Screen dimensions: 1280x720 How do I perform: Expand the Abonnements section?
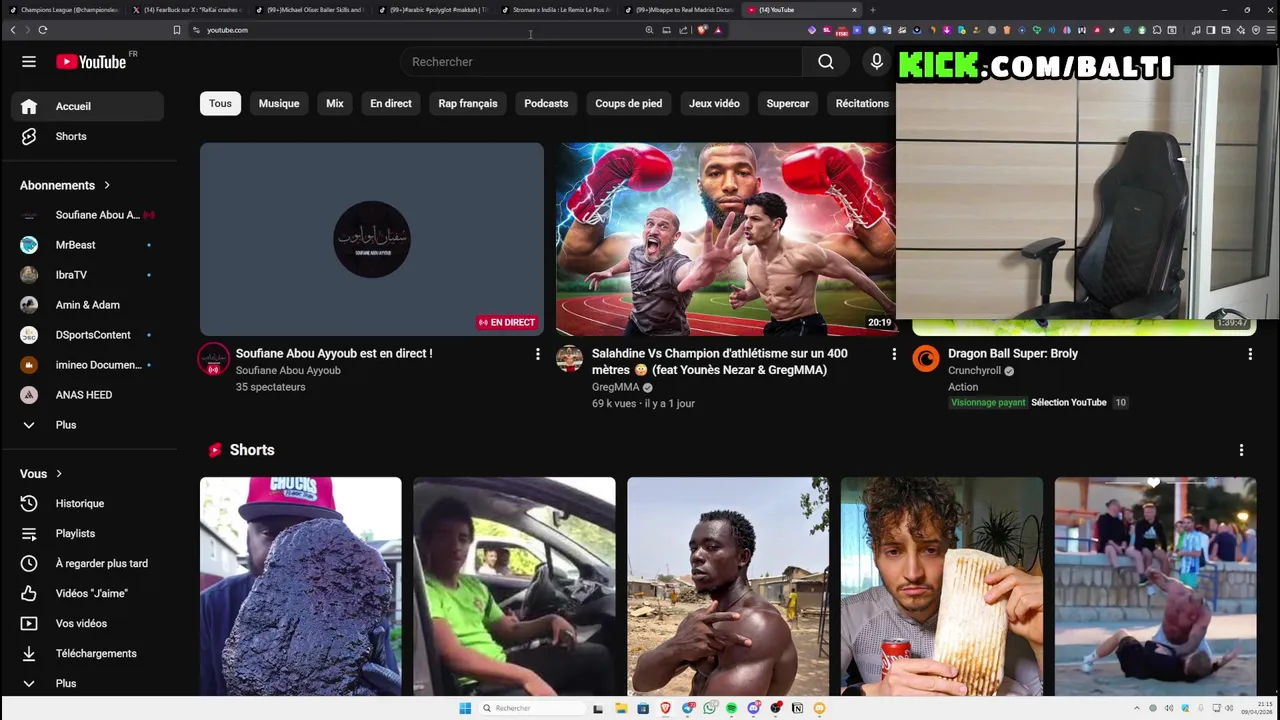click(65, 185)
